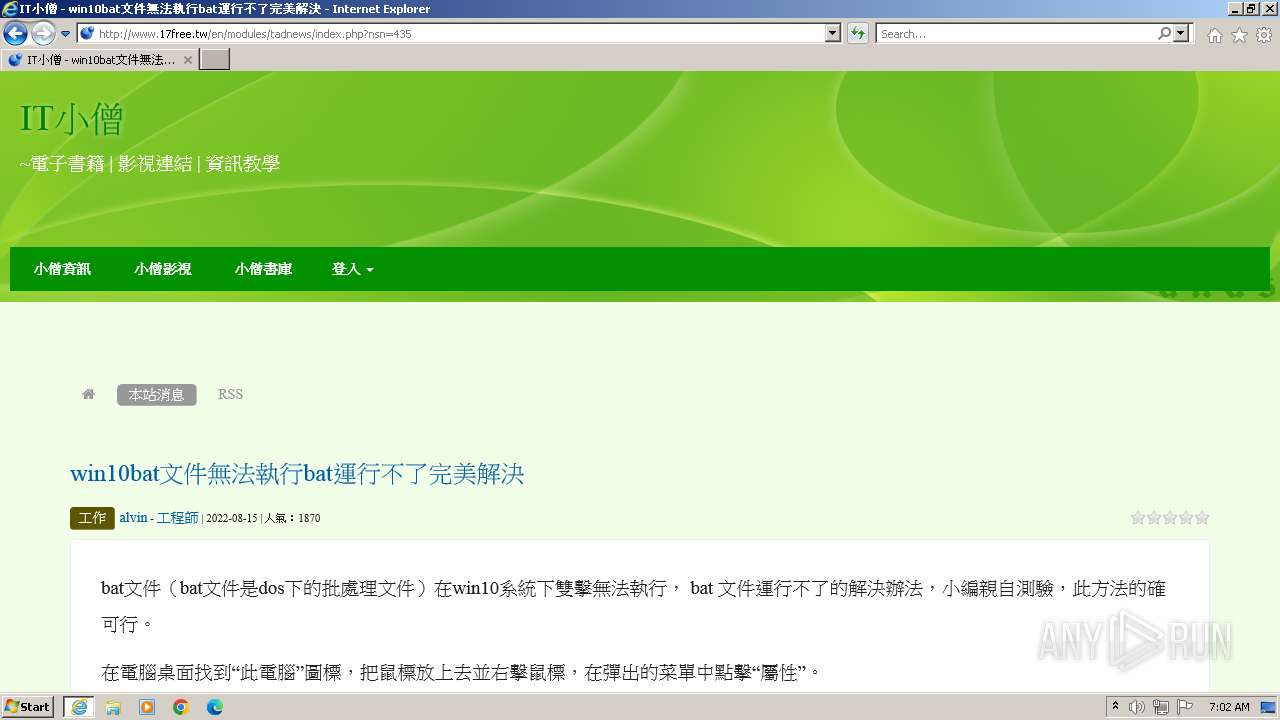
Task: Open the search provider dropdown
Action: [1182, 33]
